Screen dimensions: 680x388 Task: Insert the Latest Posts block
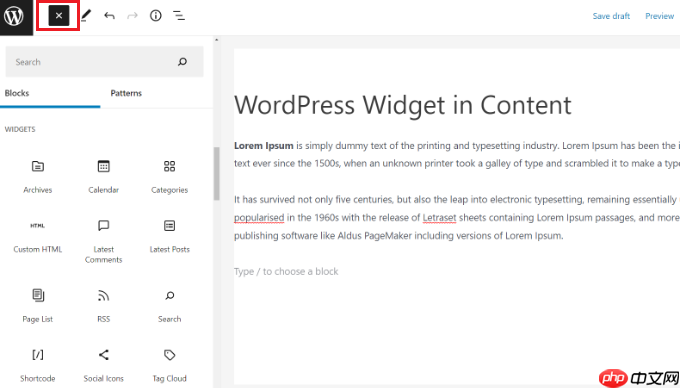170,237
